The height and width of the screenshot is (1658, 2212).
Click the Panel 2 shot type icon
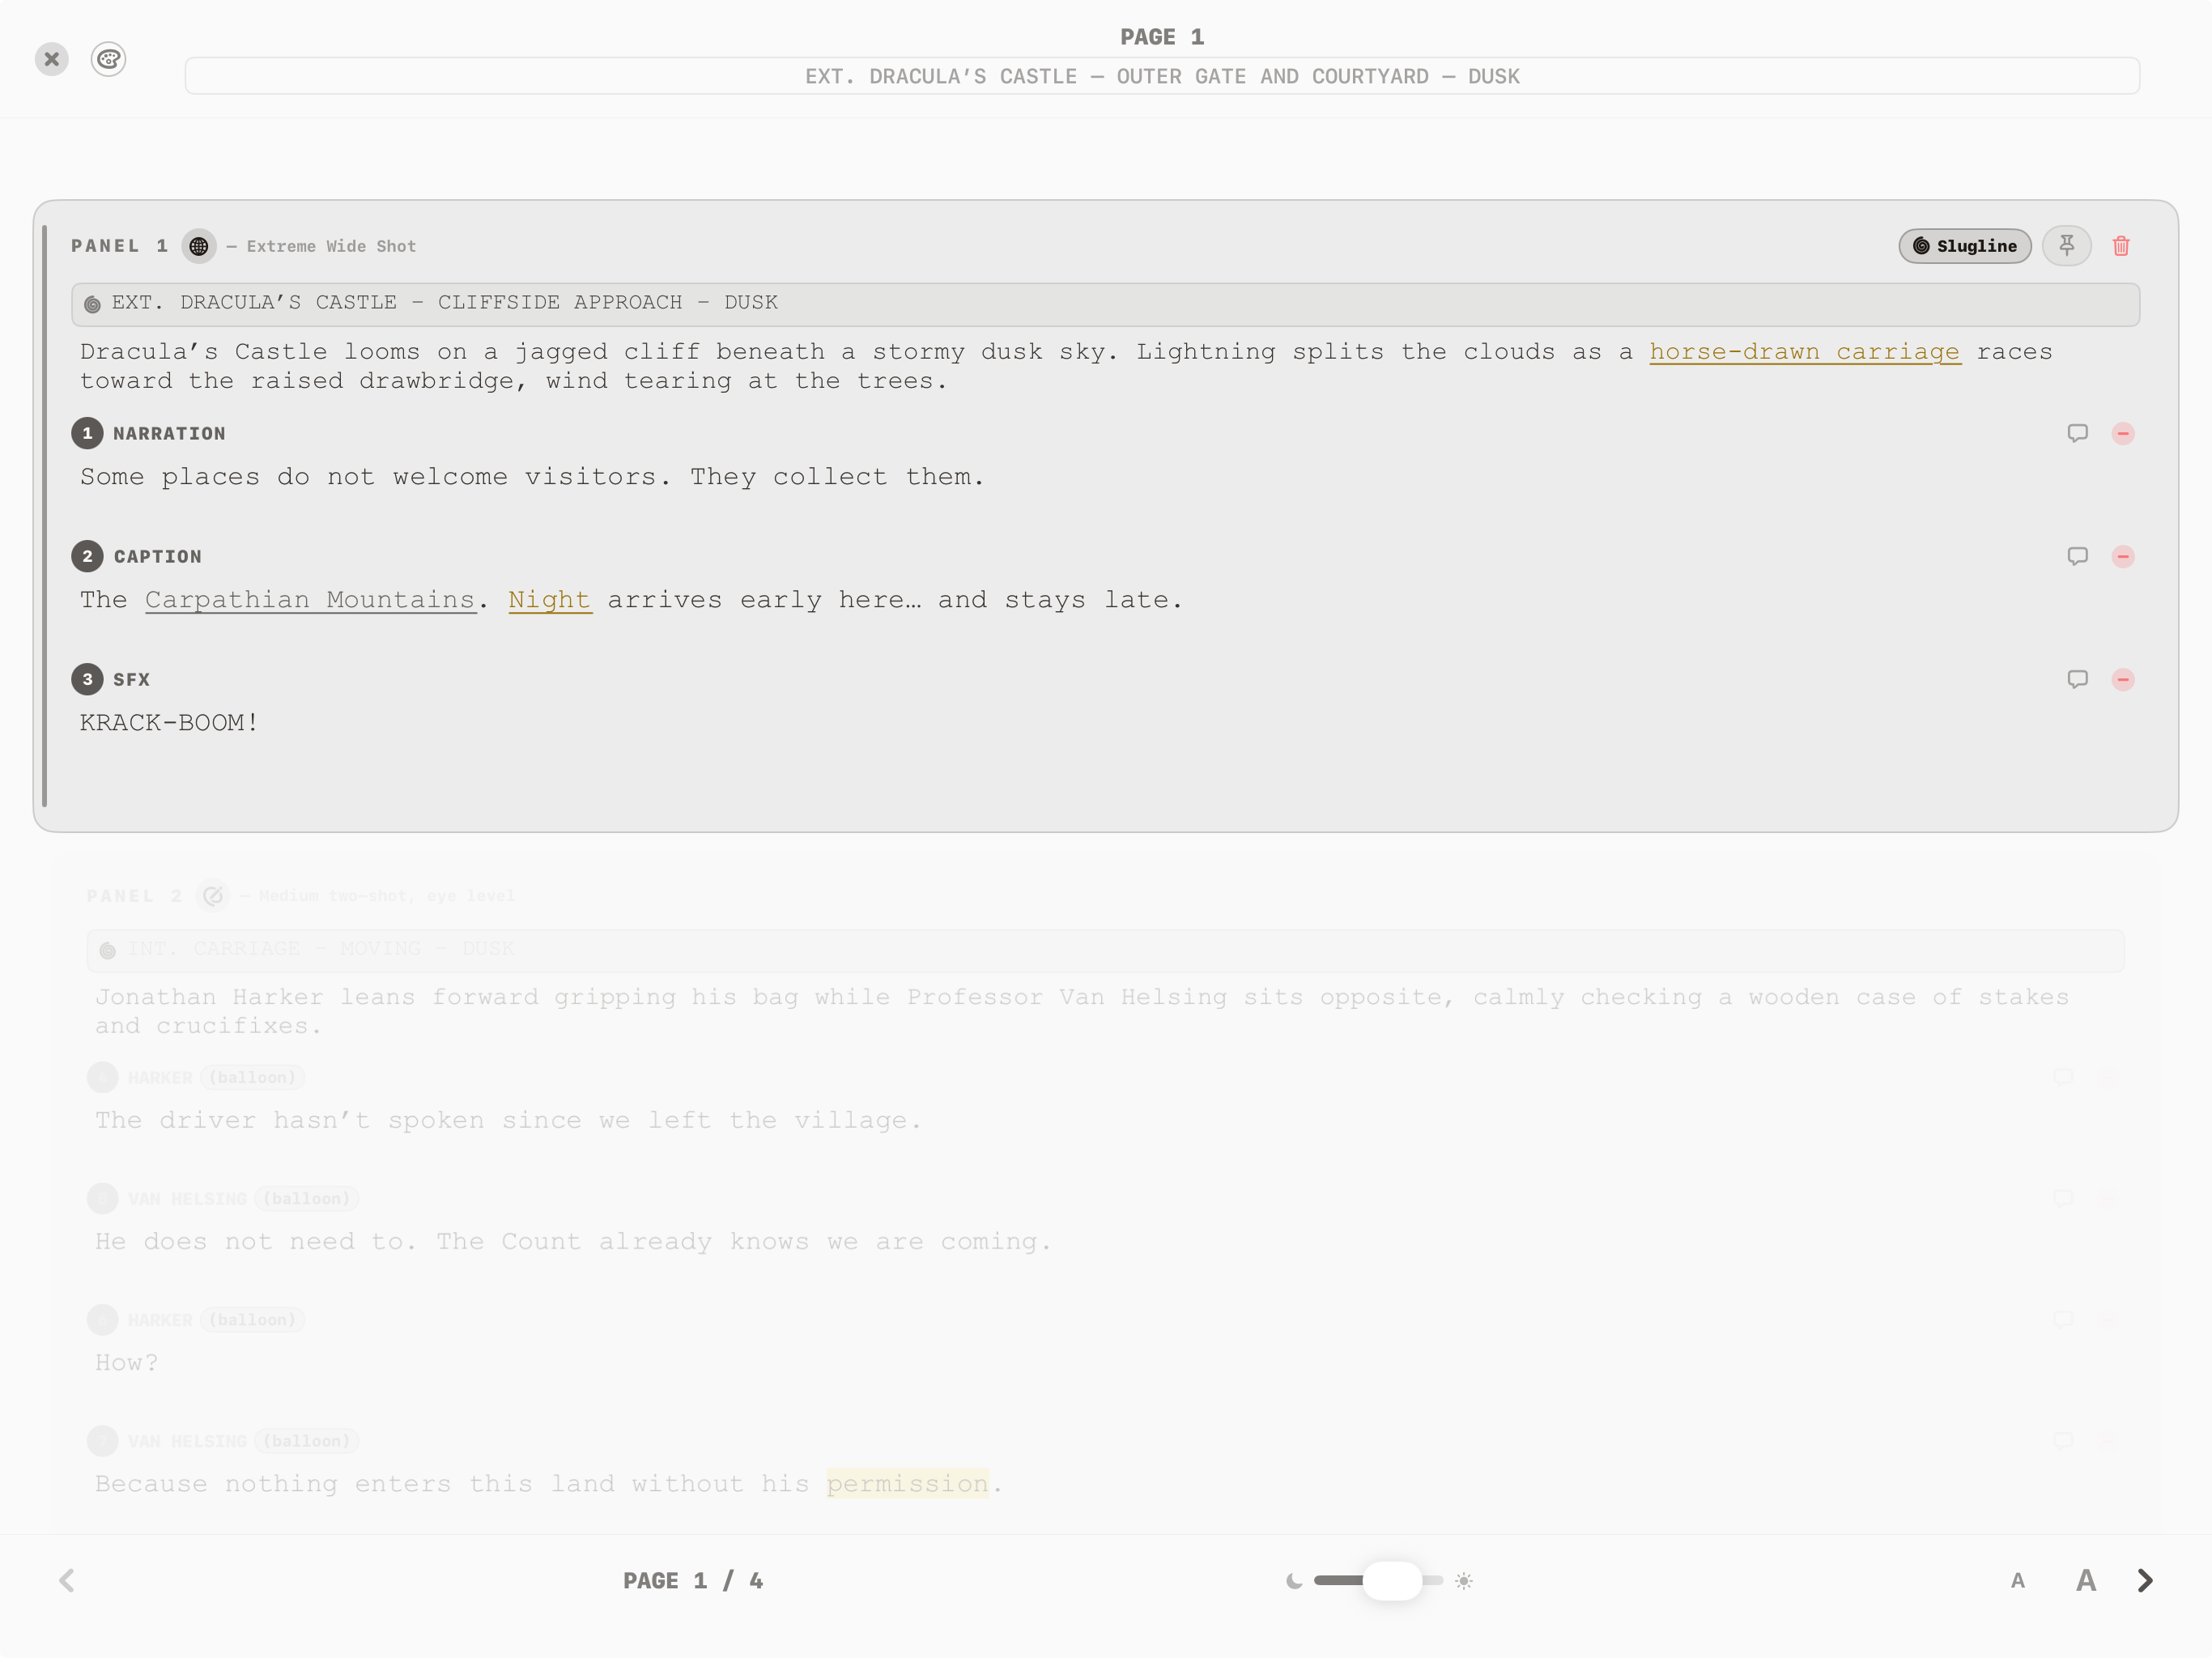(x=213, y=895)
